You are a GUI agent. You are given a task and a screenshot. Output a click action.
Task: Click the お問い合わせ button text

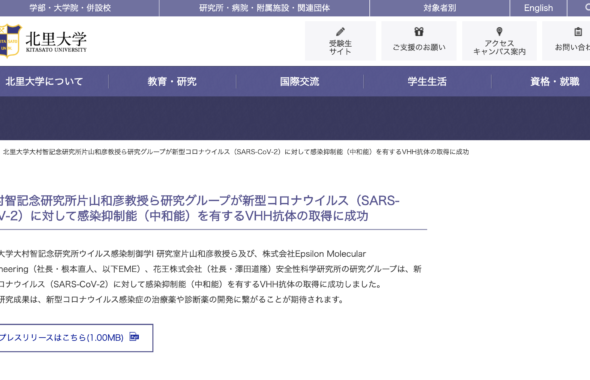click(x=572, y=47)
